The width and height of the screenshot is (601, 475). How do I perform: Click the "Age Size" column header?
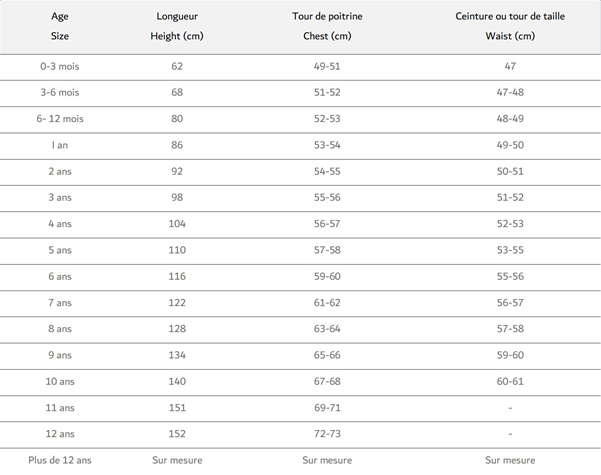(59, 26)
